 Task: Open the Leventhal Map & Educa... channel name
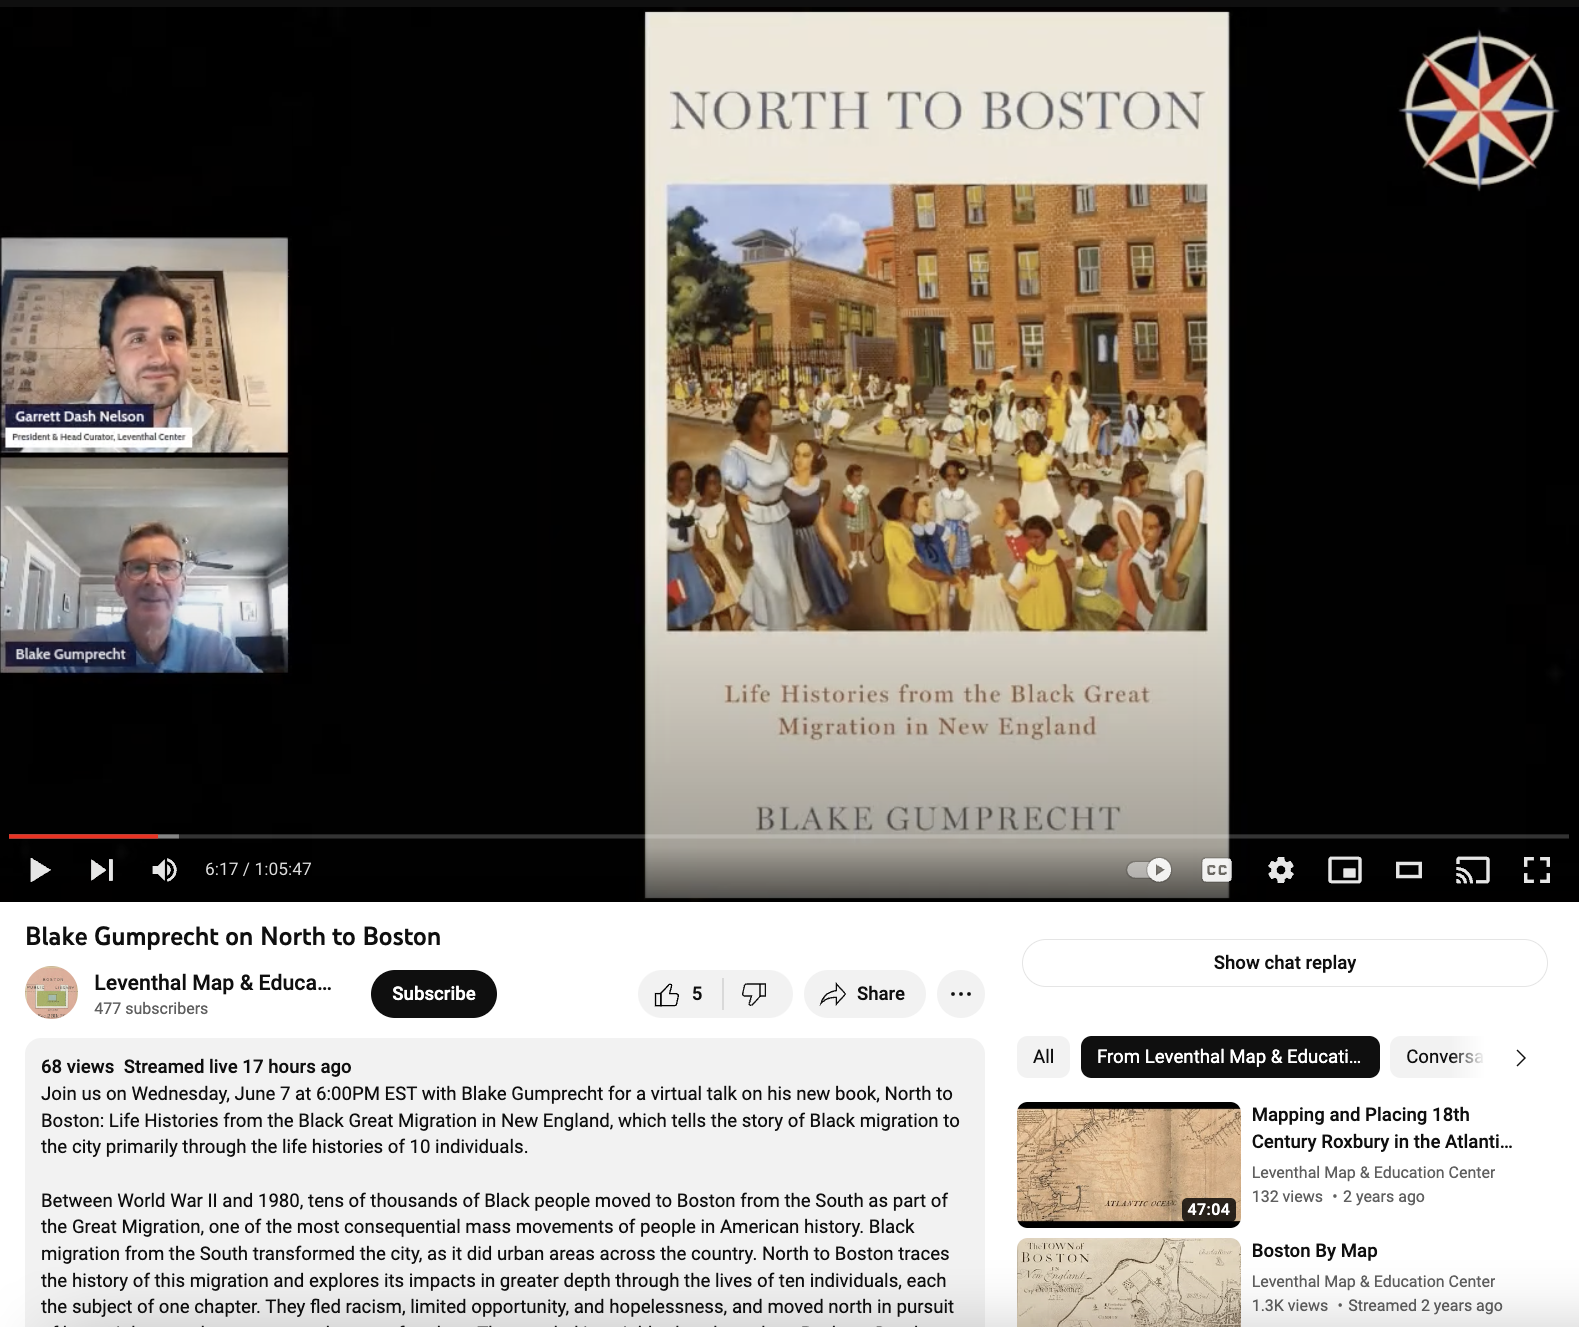click(213, 982)
